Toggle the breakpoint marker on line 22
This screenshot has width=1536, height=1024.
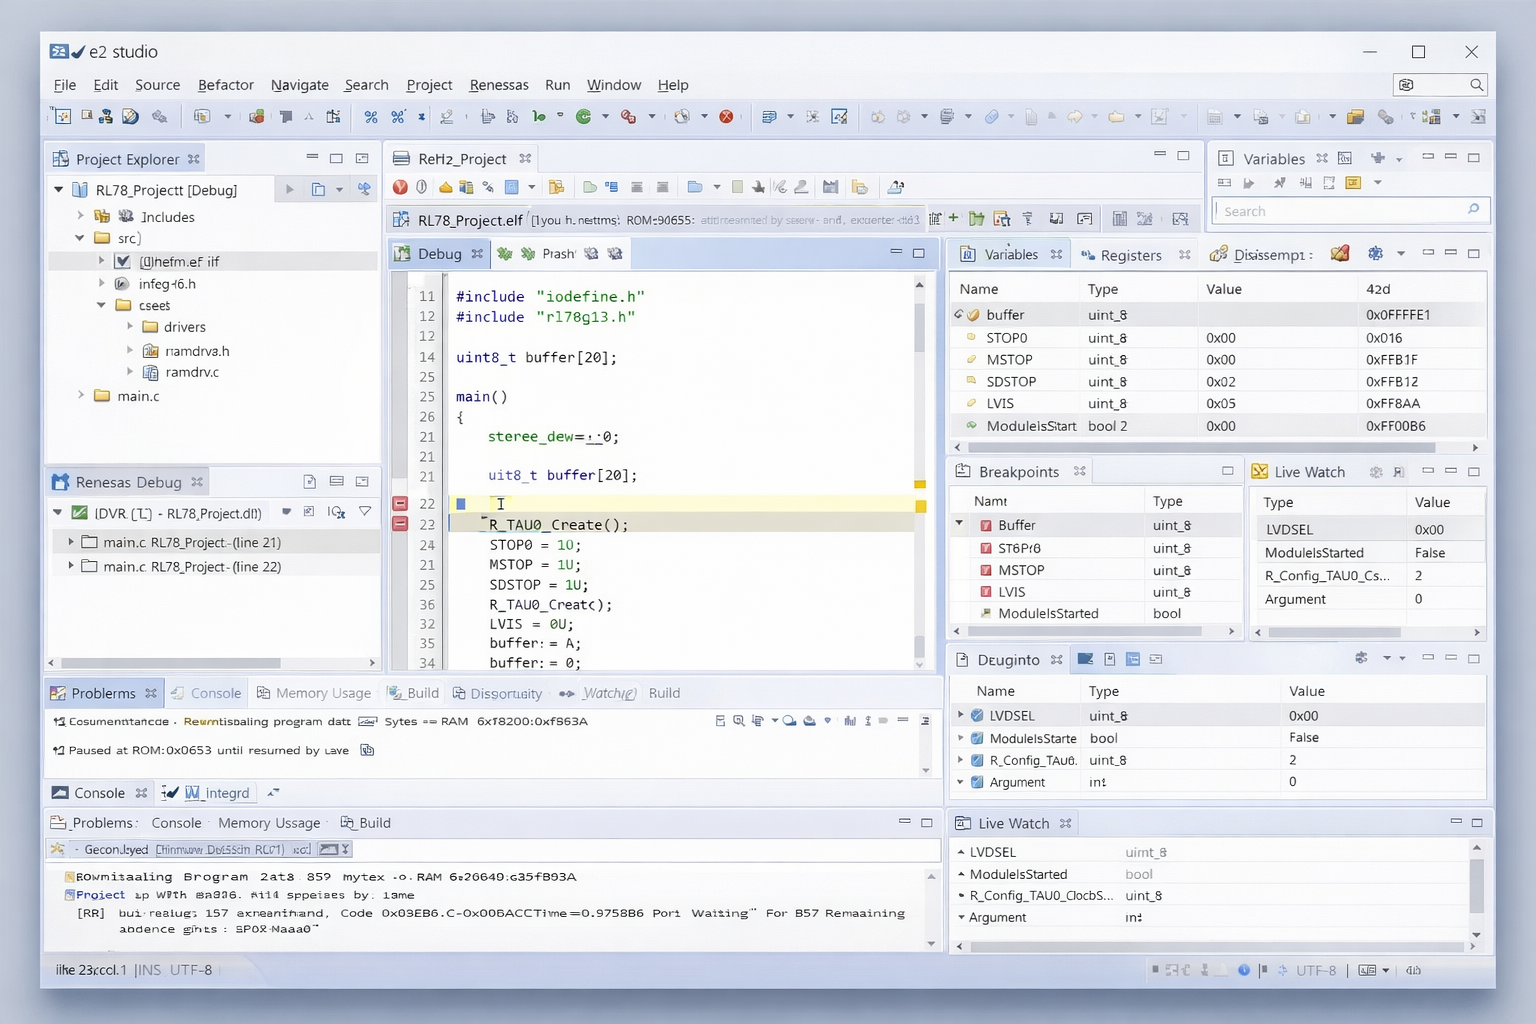400,504
